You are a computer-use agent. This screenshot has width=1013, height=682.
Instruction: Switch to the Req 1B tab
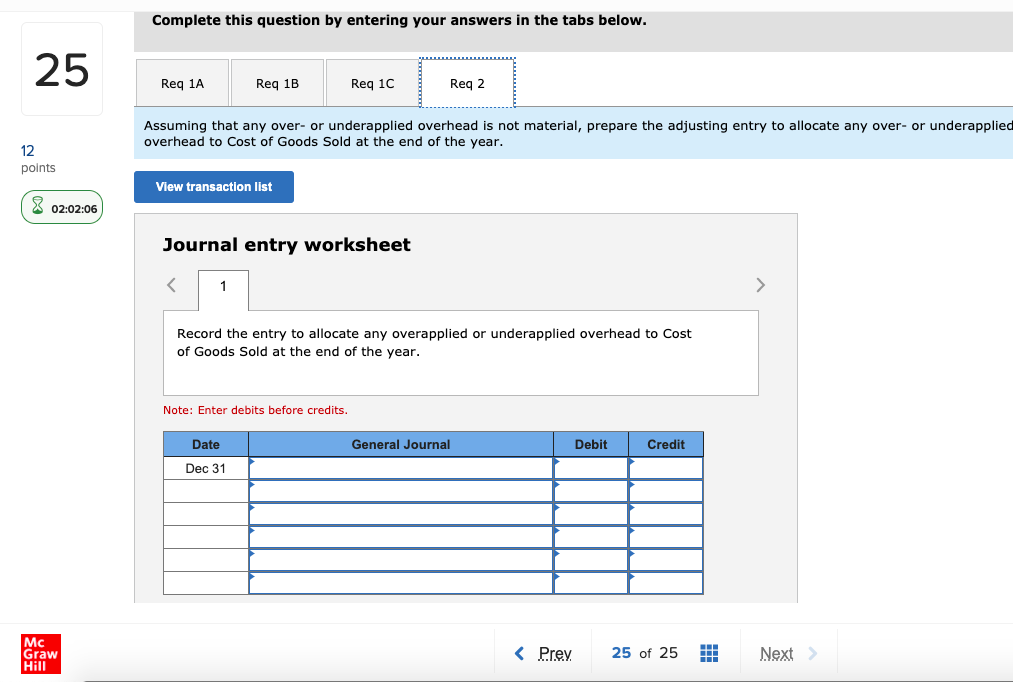tap(277, 83)
